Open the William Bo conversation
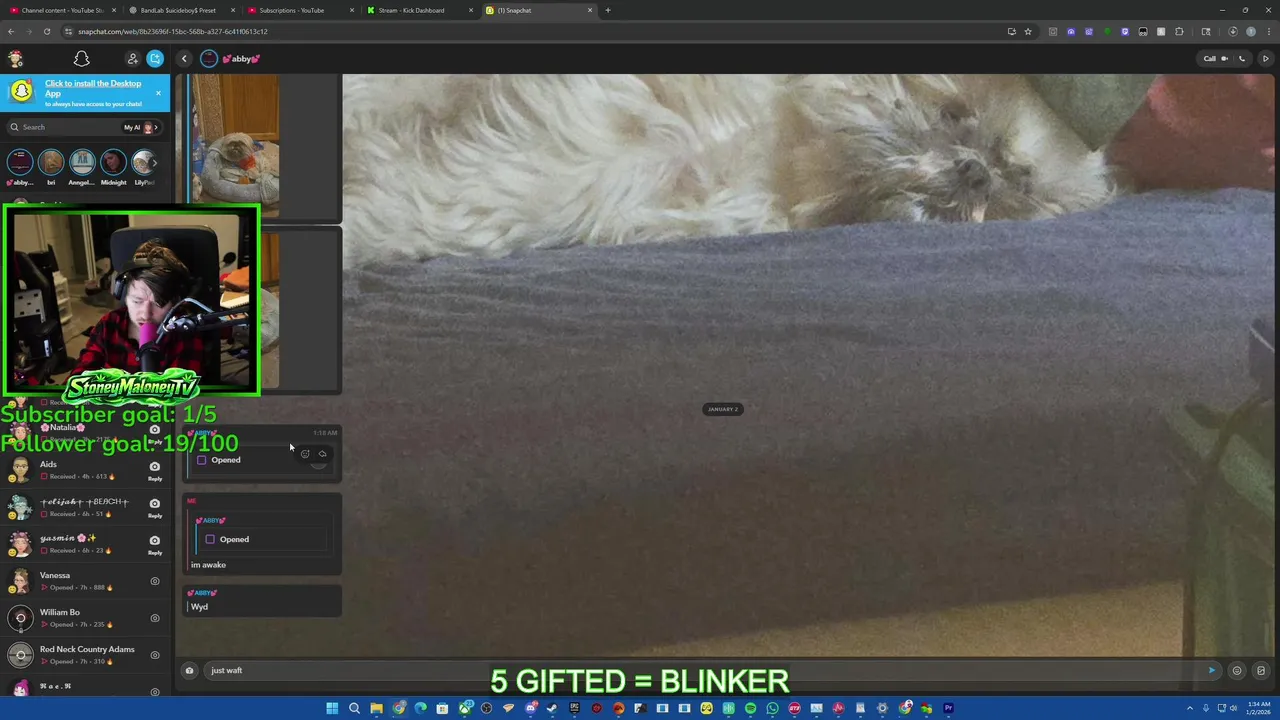 tap(85, 618)
